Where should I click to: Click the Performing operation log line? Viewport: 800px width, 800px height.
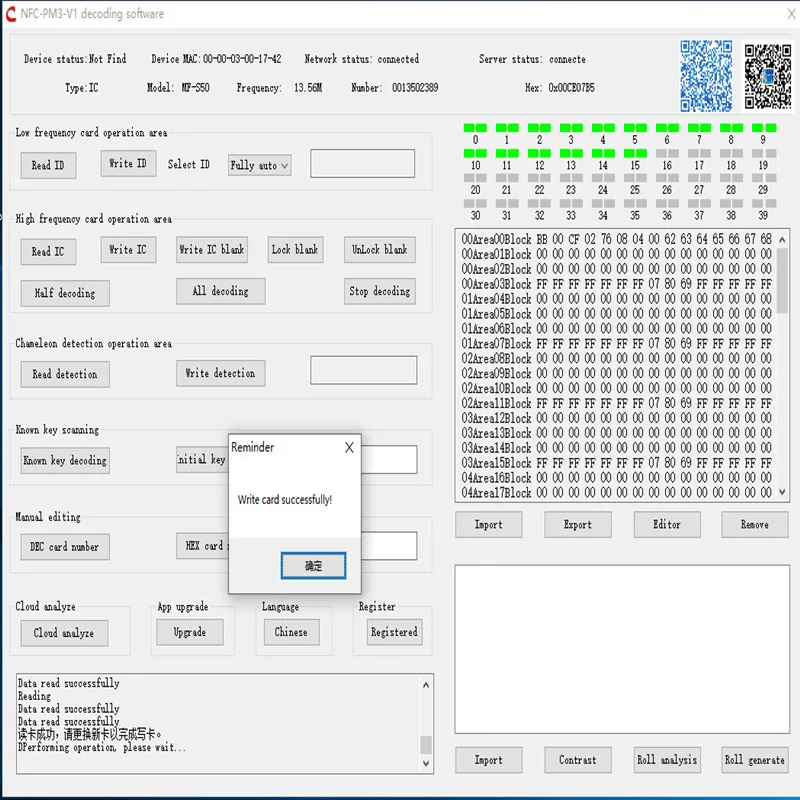(x=102, y=747)
